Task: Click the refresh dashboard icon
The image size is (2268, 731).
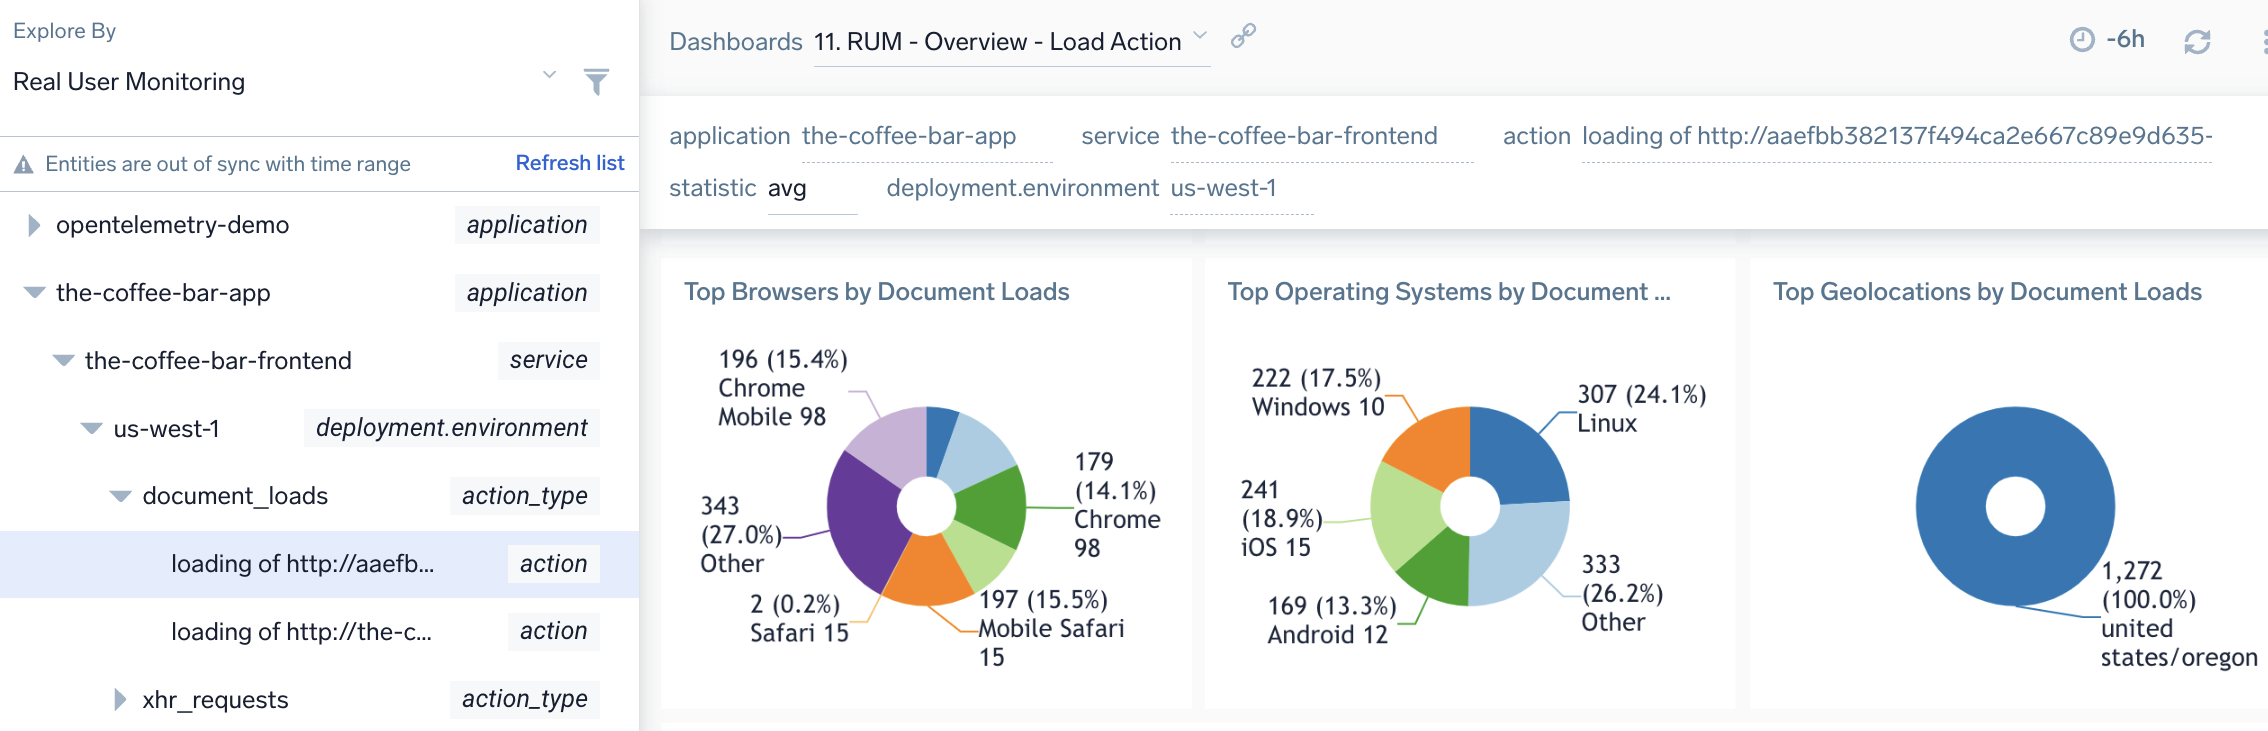Action: click(x=2196, y=42)
